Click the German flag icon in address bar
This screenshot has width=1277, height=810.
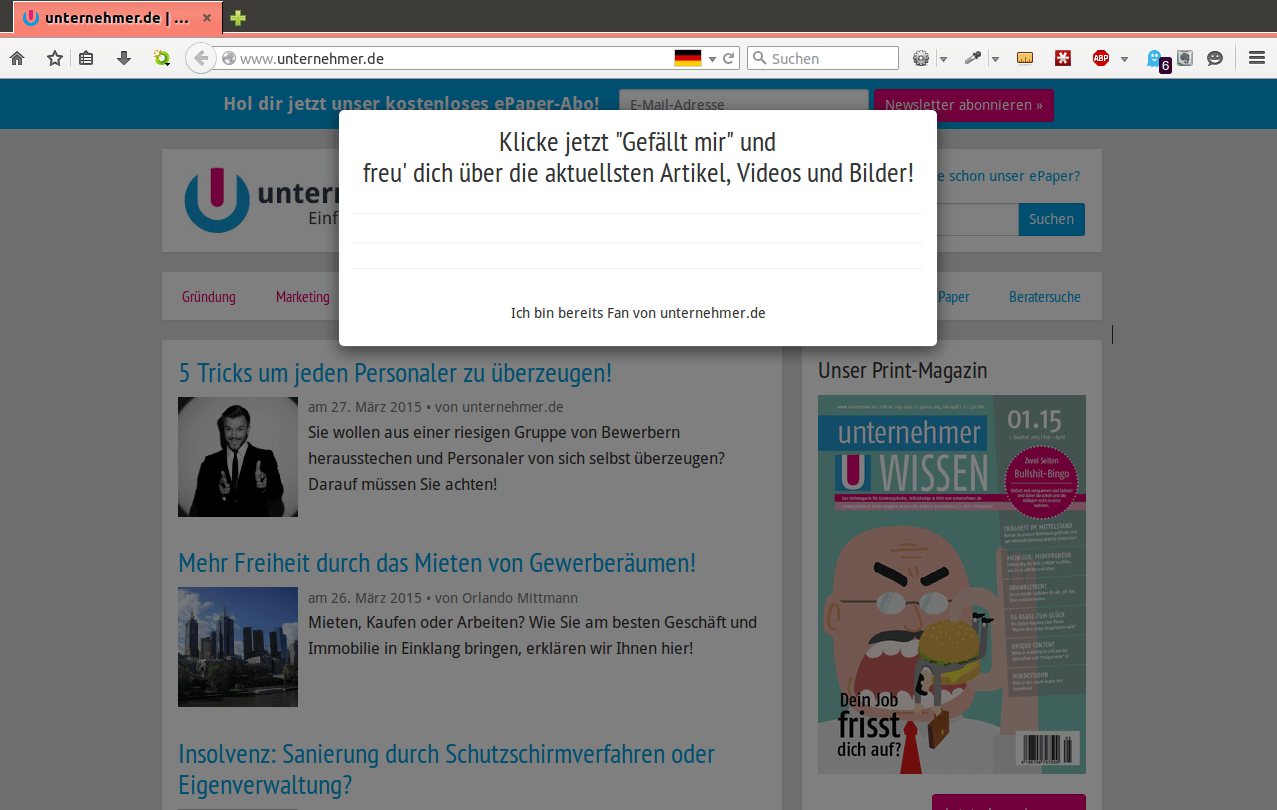[688, 59]
